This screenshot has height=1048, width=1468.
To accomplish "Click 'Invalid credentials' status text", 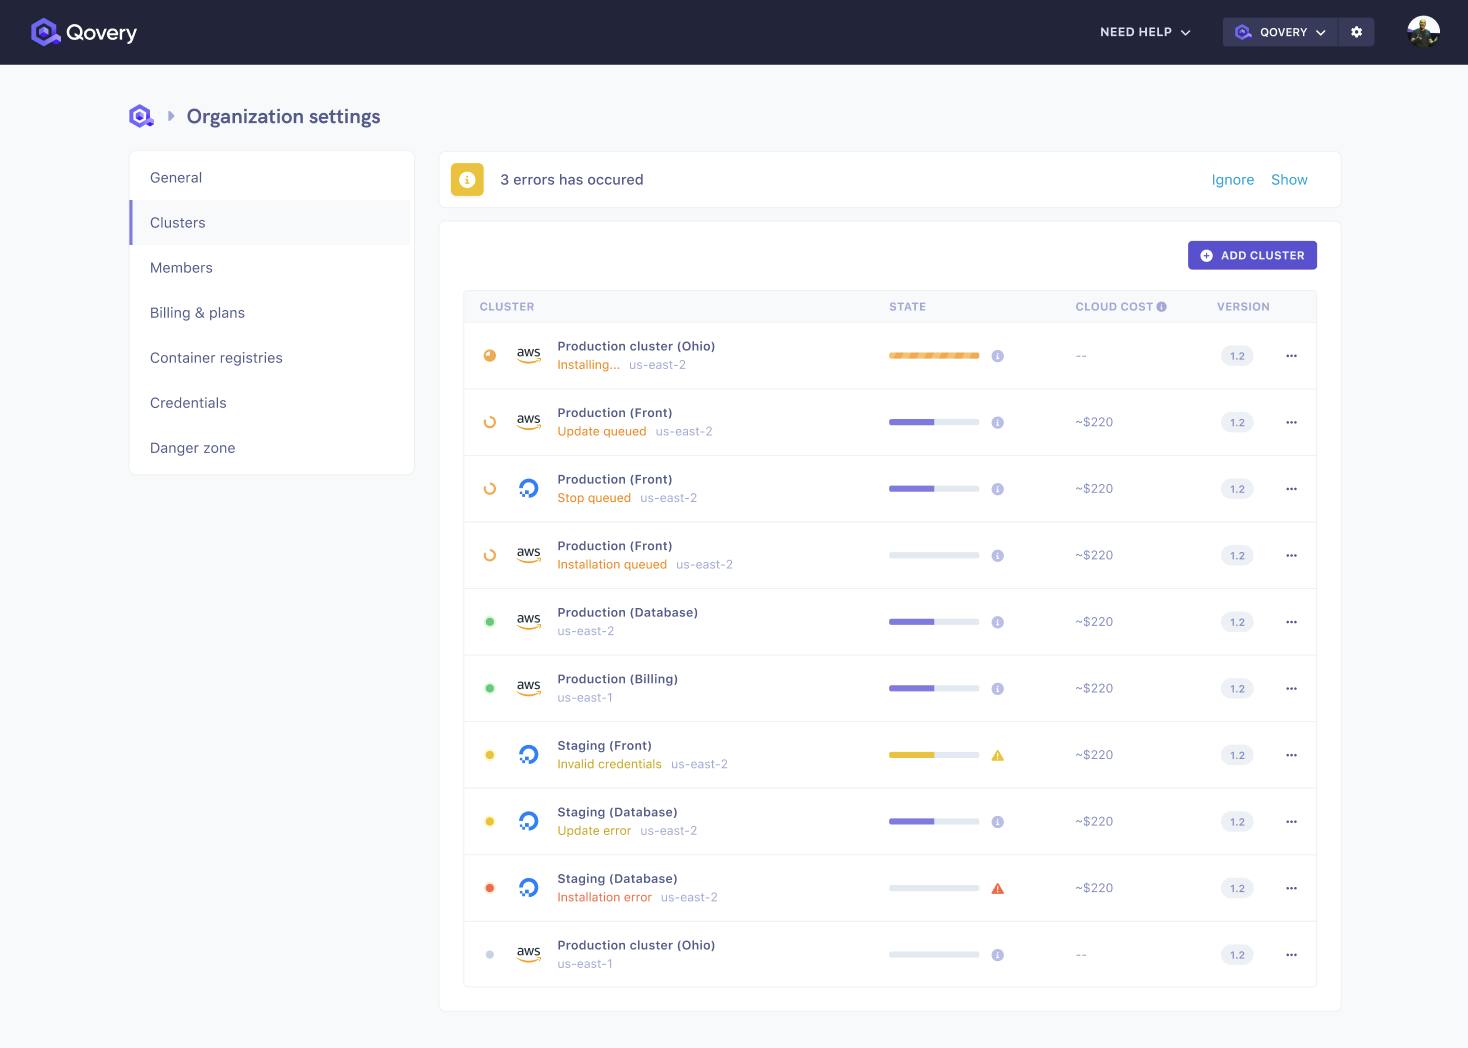I will 609,764.
